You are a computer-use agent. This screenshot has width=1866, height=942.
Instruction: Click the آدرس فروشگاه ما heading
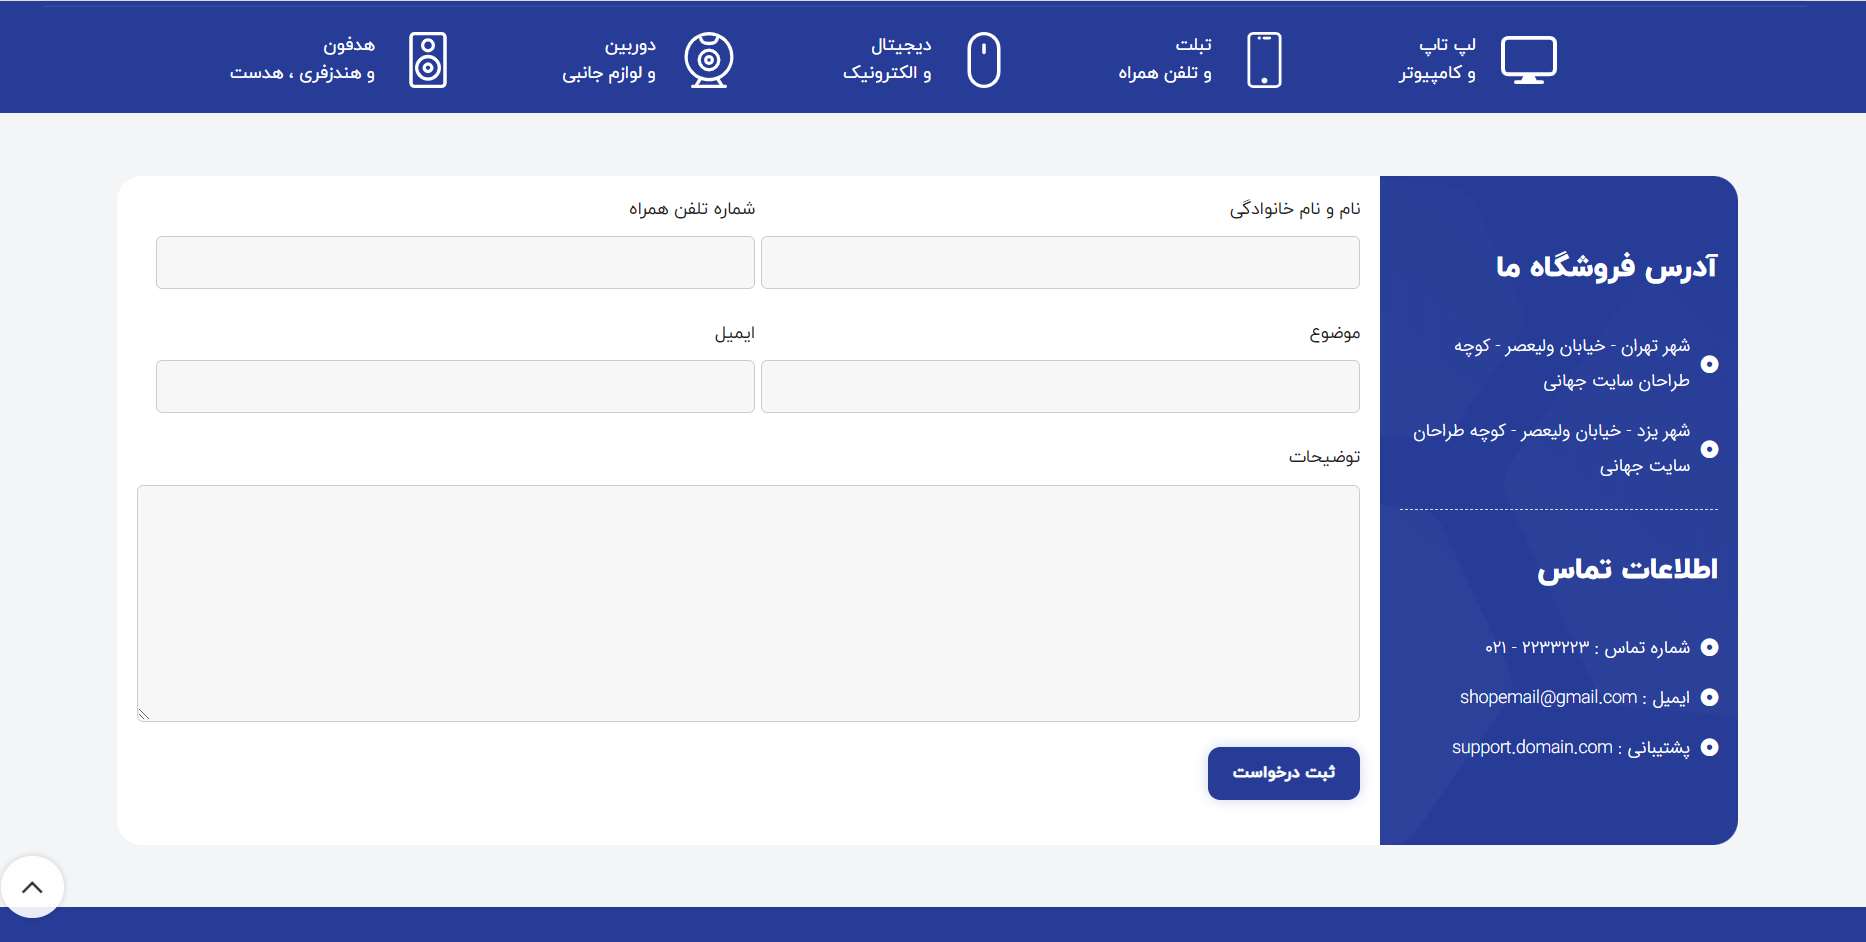point(1606,266)
